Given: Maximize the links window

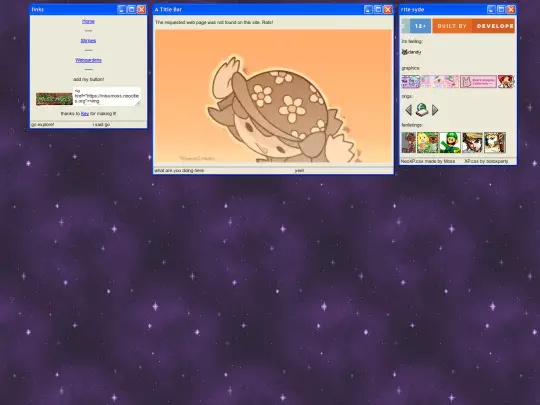Looking at the screenshot, I should click(x=132, y=10).
